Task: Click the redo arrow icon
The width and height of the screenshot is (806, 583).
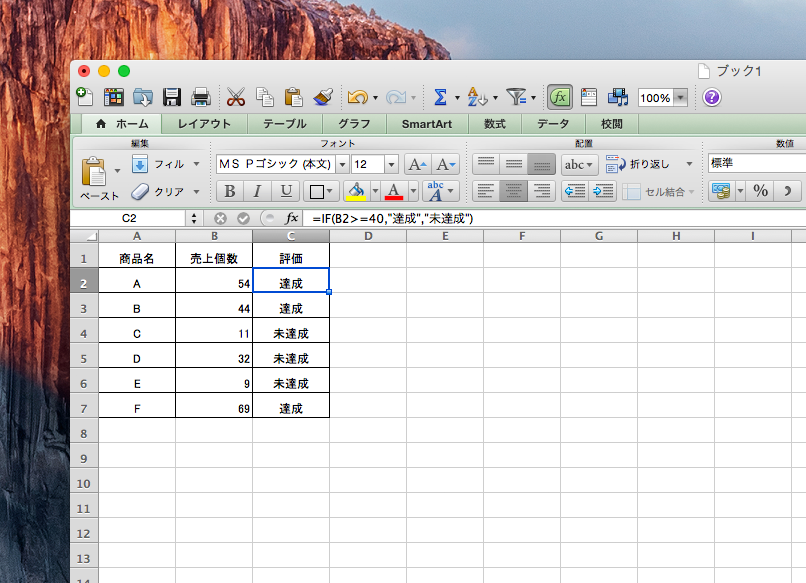Action: (396, 97)
